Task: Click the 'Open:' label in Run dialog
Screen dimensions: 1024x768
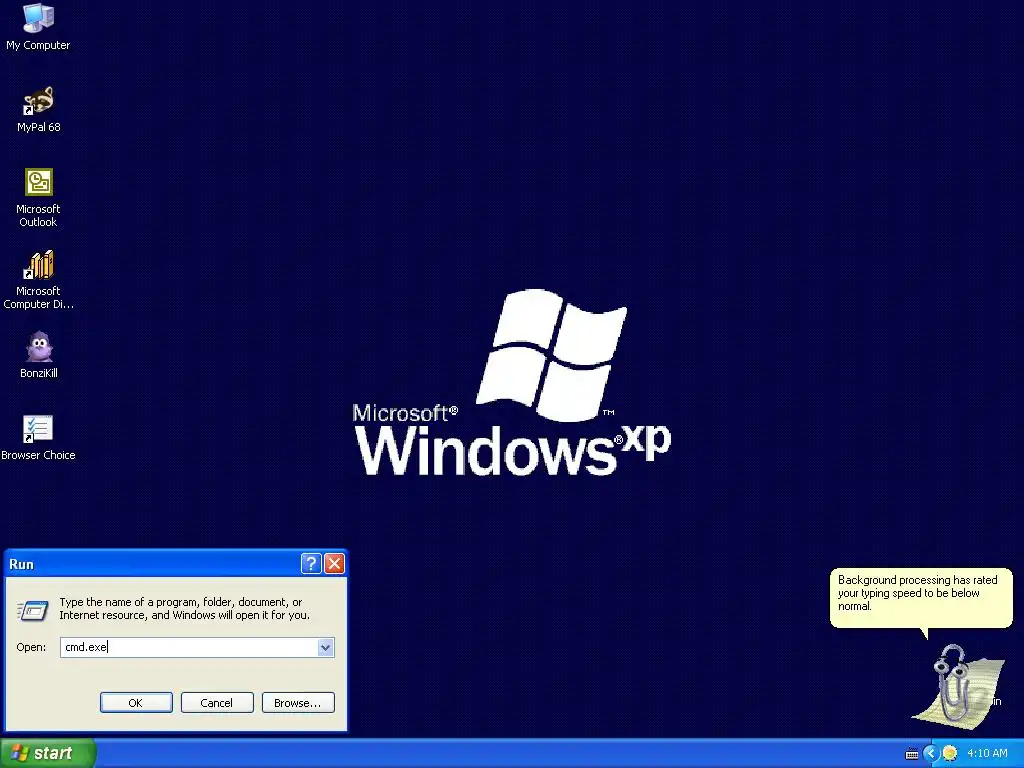Action: coord(31,647)
